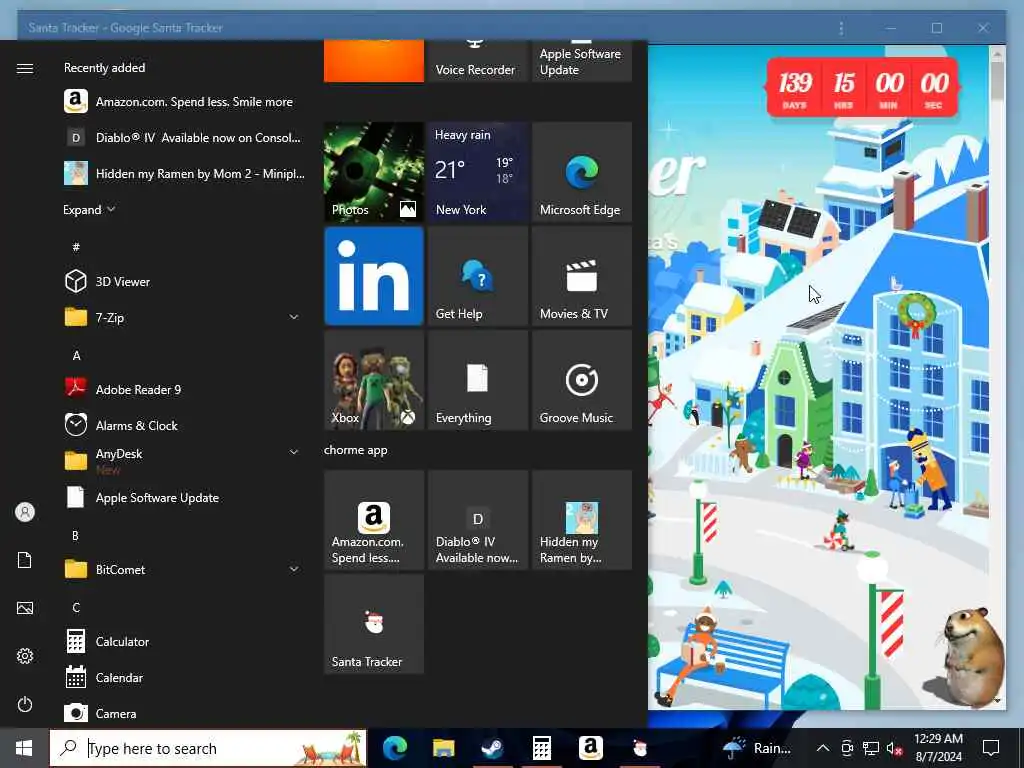Open Settings gear in Start sidebar

(x=25, y=656)
